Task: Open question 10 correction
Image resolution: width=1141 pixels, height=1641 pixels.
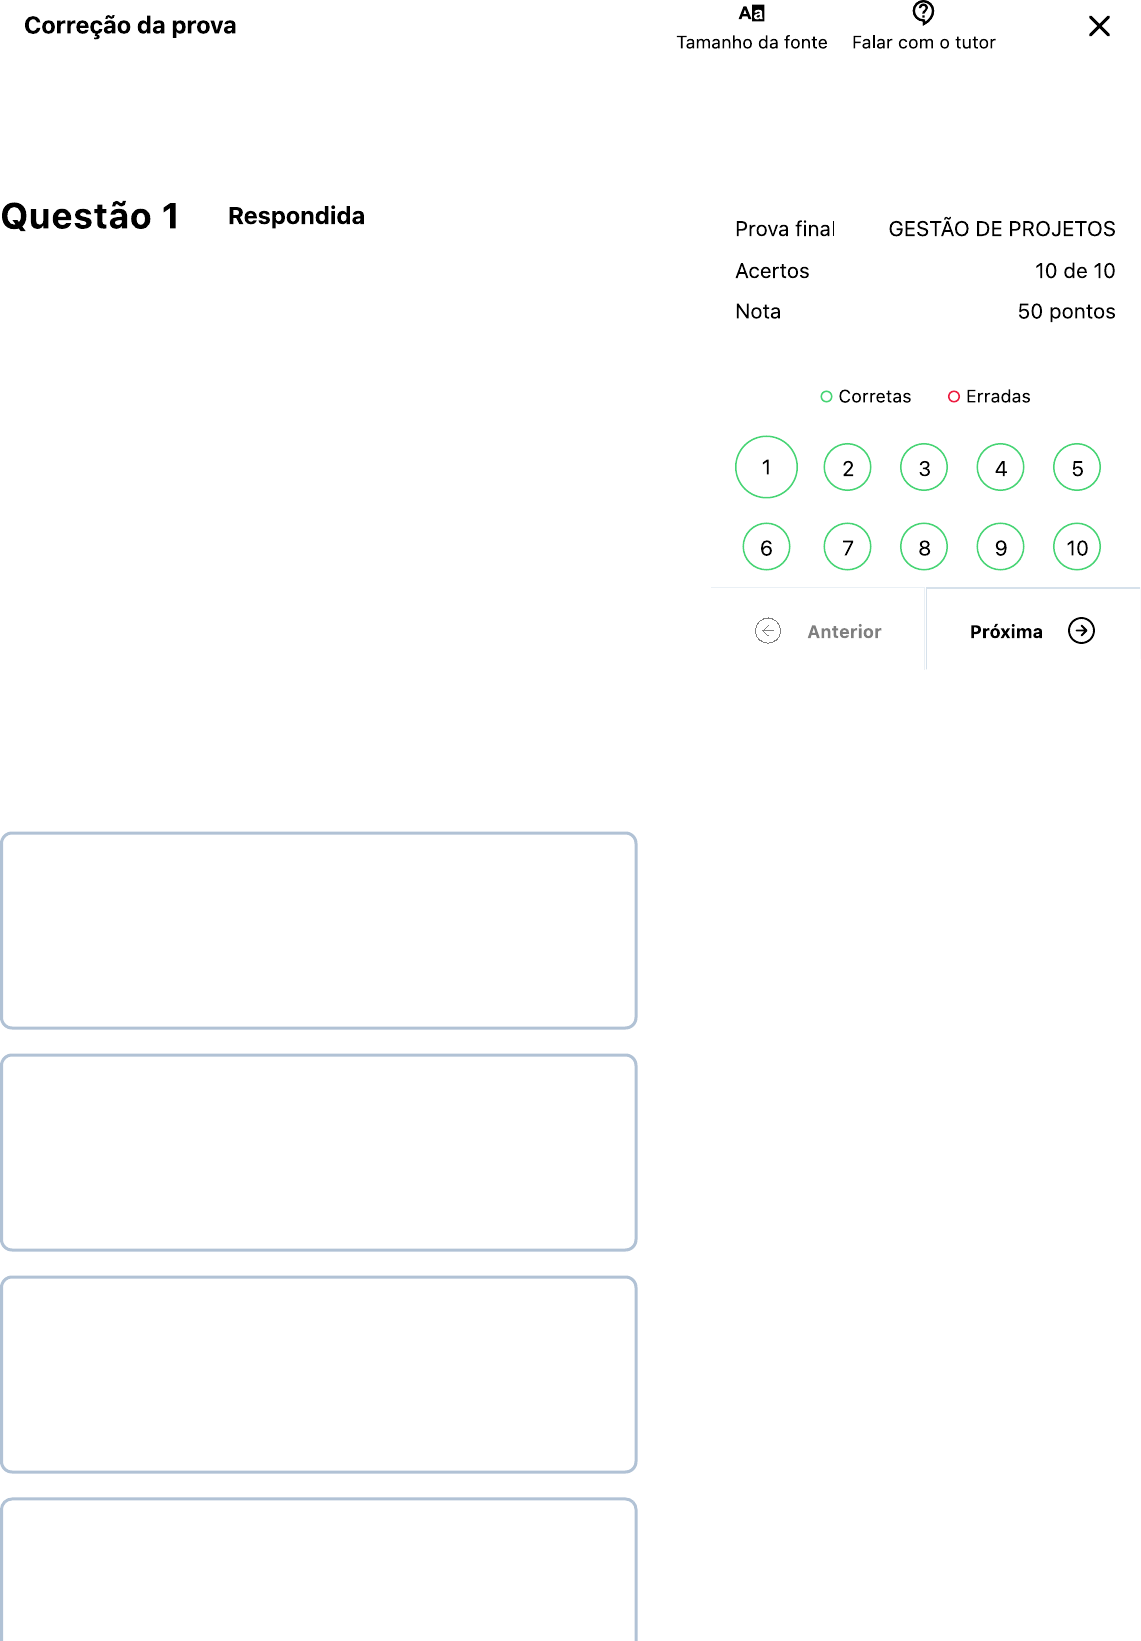Action: (1077, 547)
